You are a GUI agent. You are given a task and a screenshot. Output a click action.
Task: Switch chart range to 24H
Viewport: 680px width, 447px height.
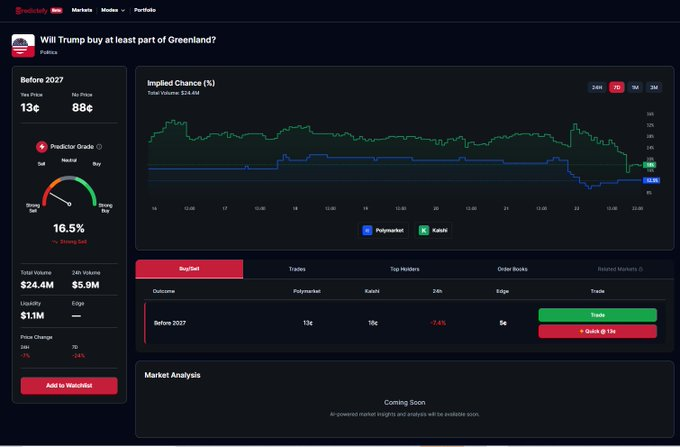point(597,88)
